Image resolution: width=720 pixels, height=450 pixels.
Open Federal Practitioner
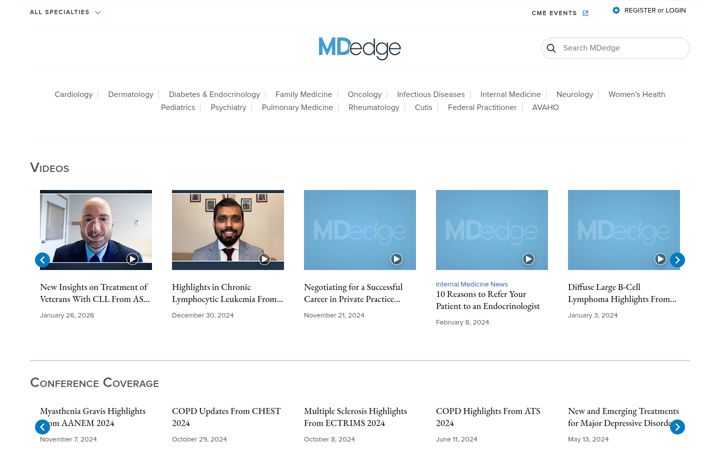coord(482,107)
